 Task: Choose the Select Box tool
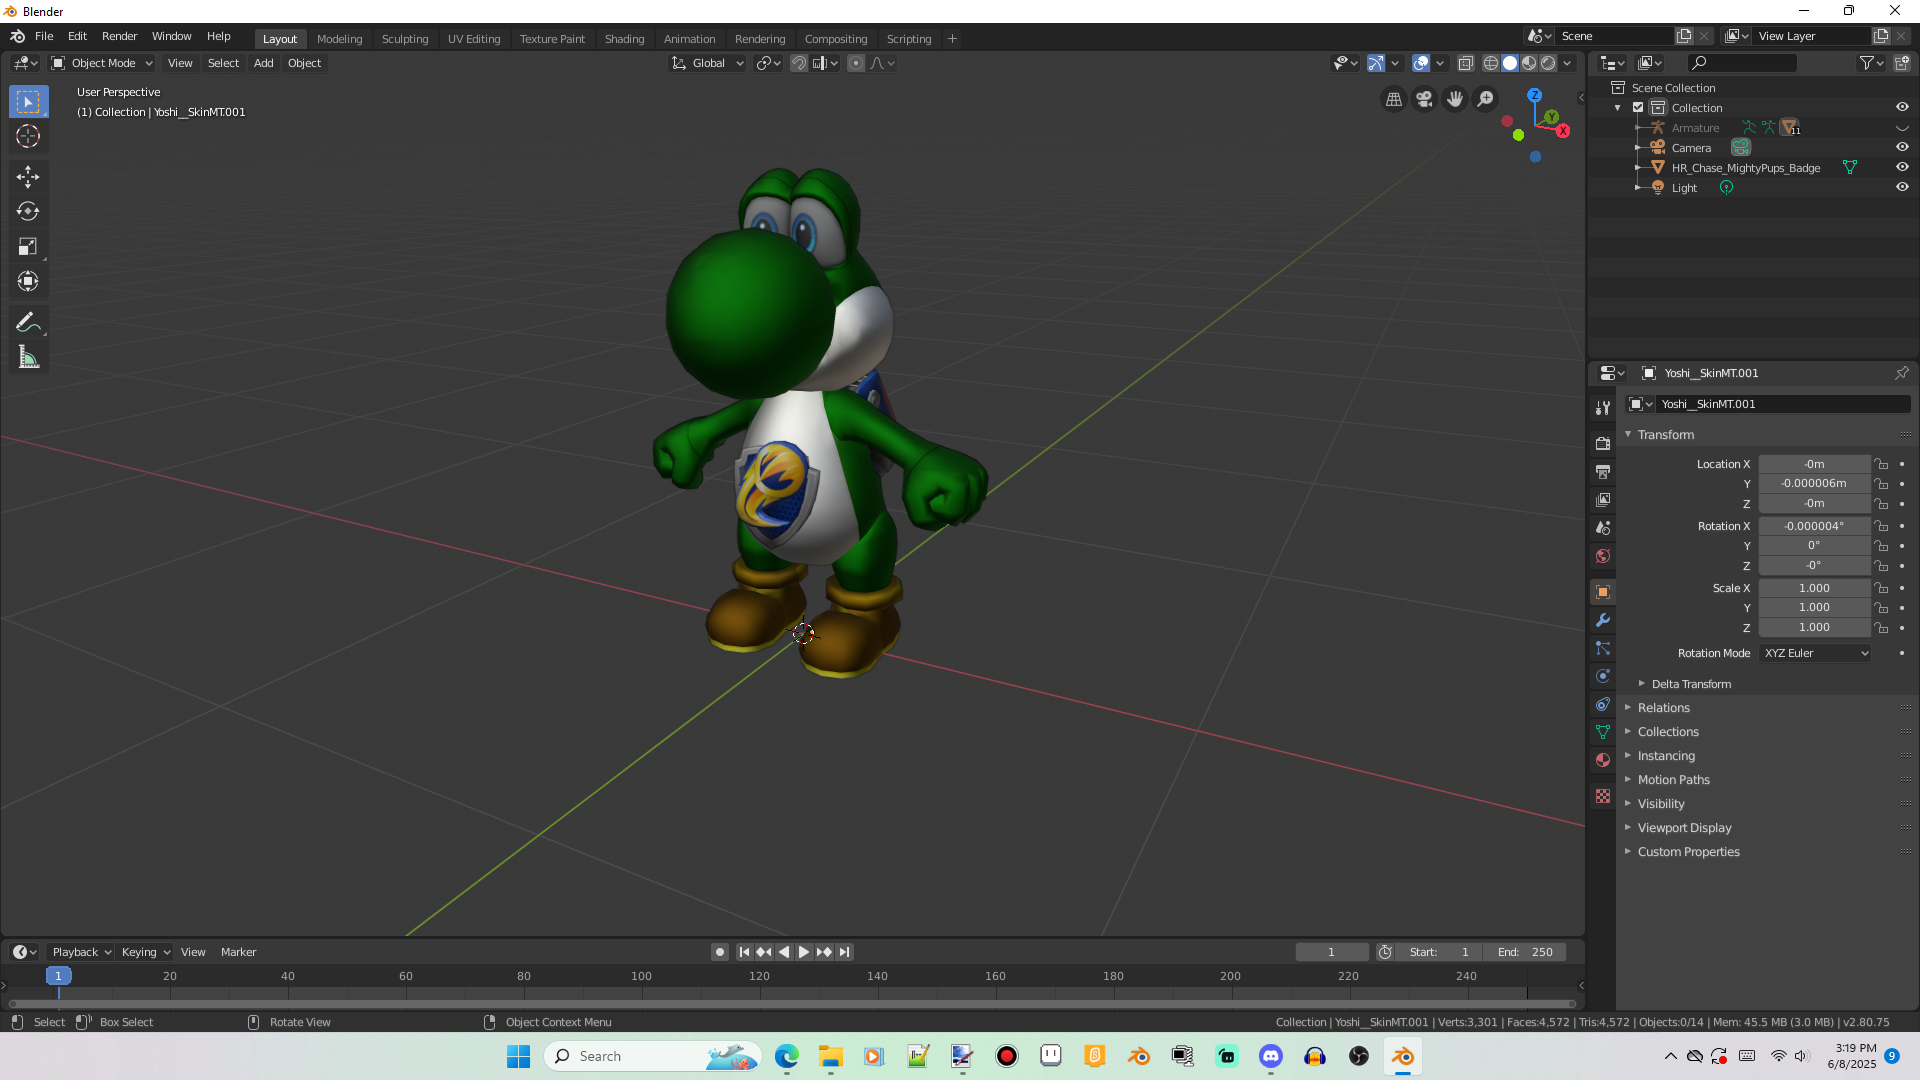[x=28, y=101]
